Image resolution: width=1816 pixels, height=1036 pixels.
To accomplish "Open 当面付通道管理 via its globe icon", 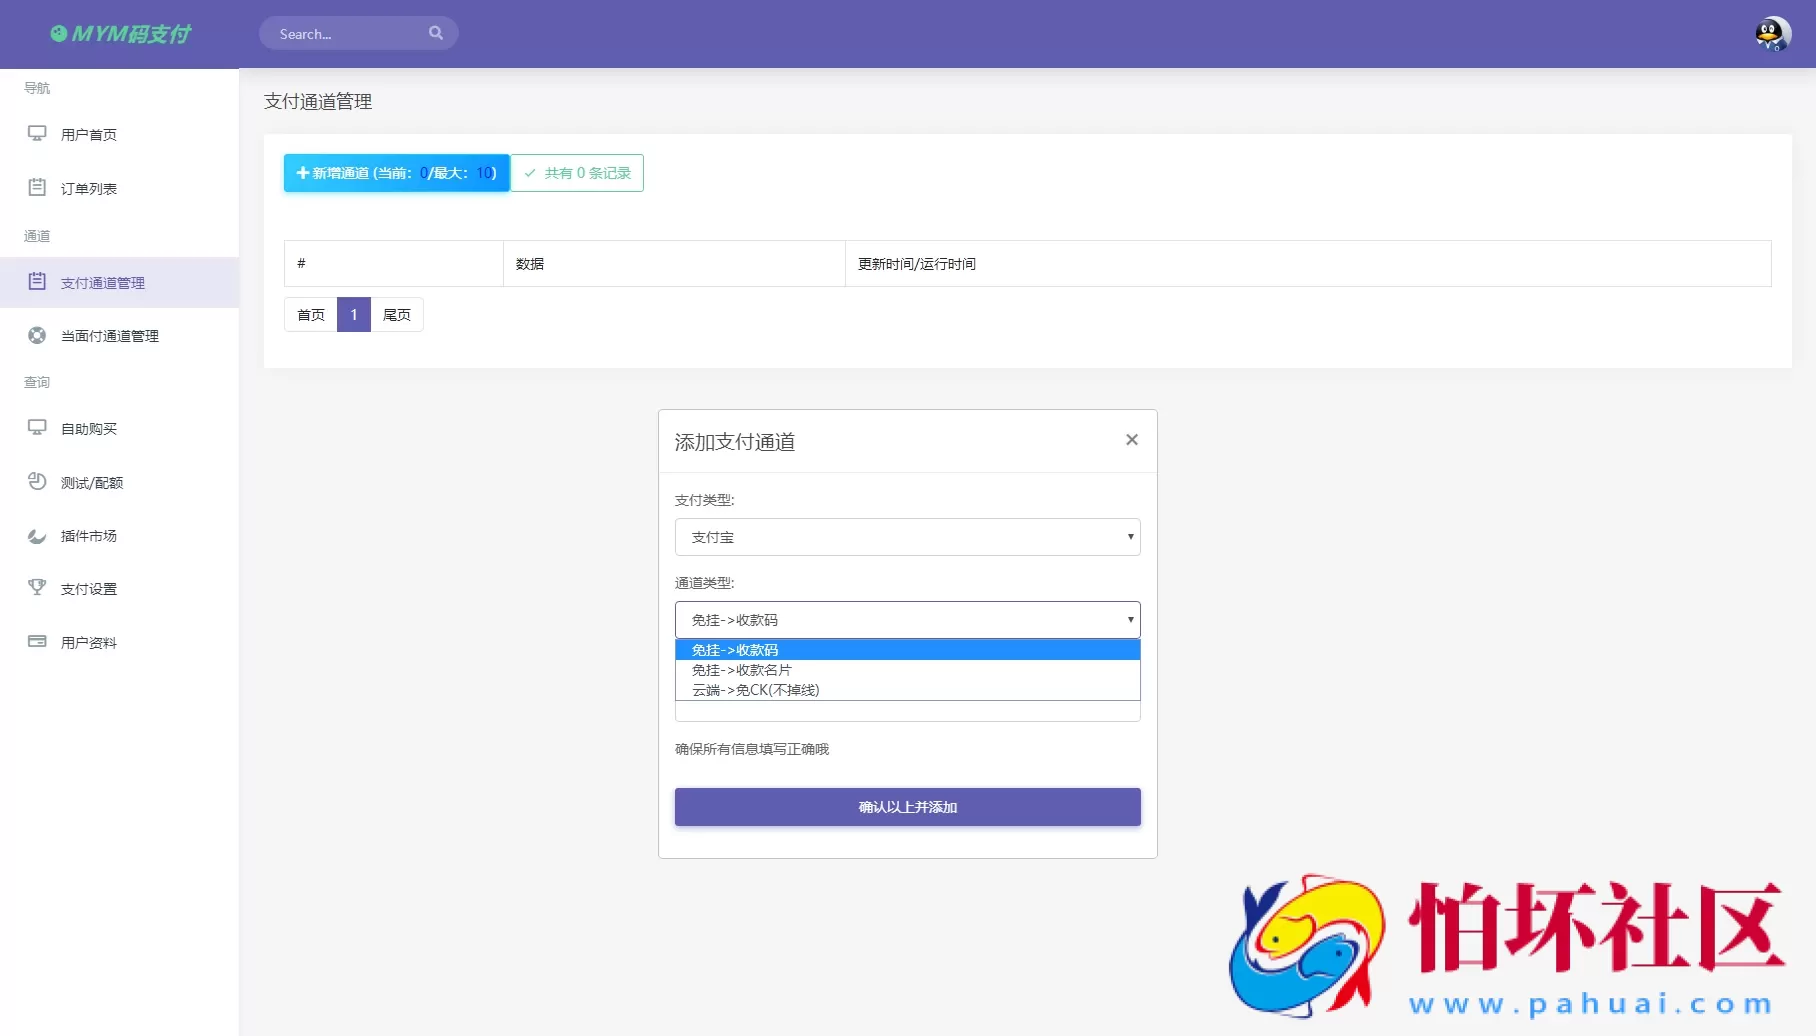I will click(x=37, y=335).
